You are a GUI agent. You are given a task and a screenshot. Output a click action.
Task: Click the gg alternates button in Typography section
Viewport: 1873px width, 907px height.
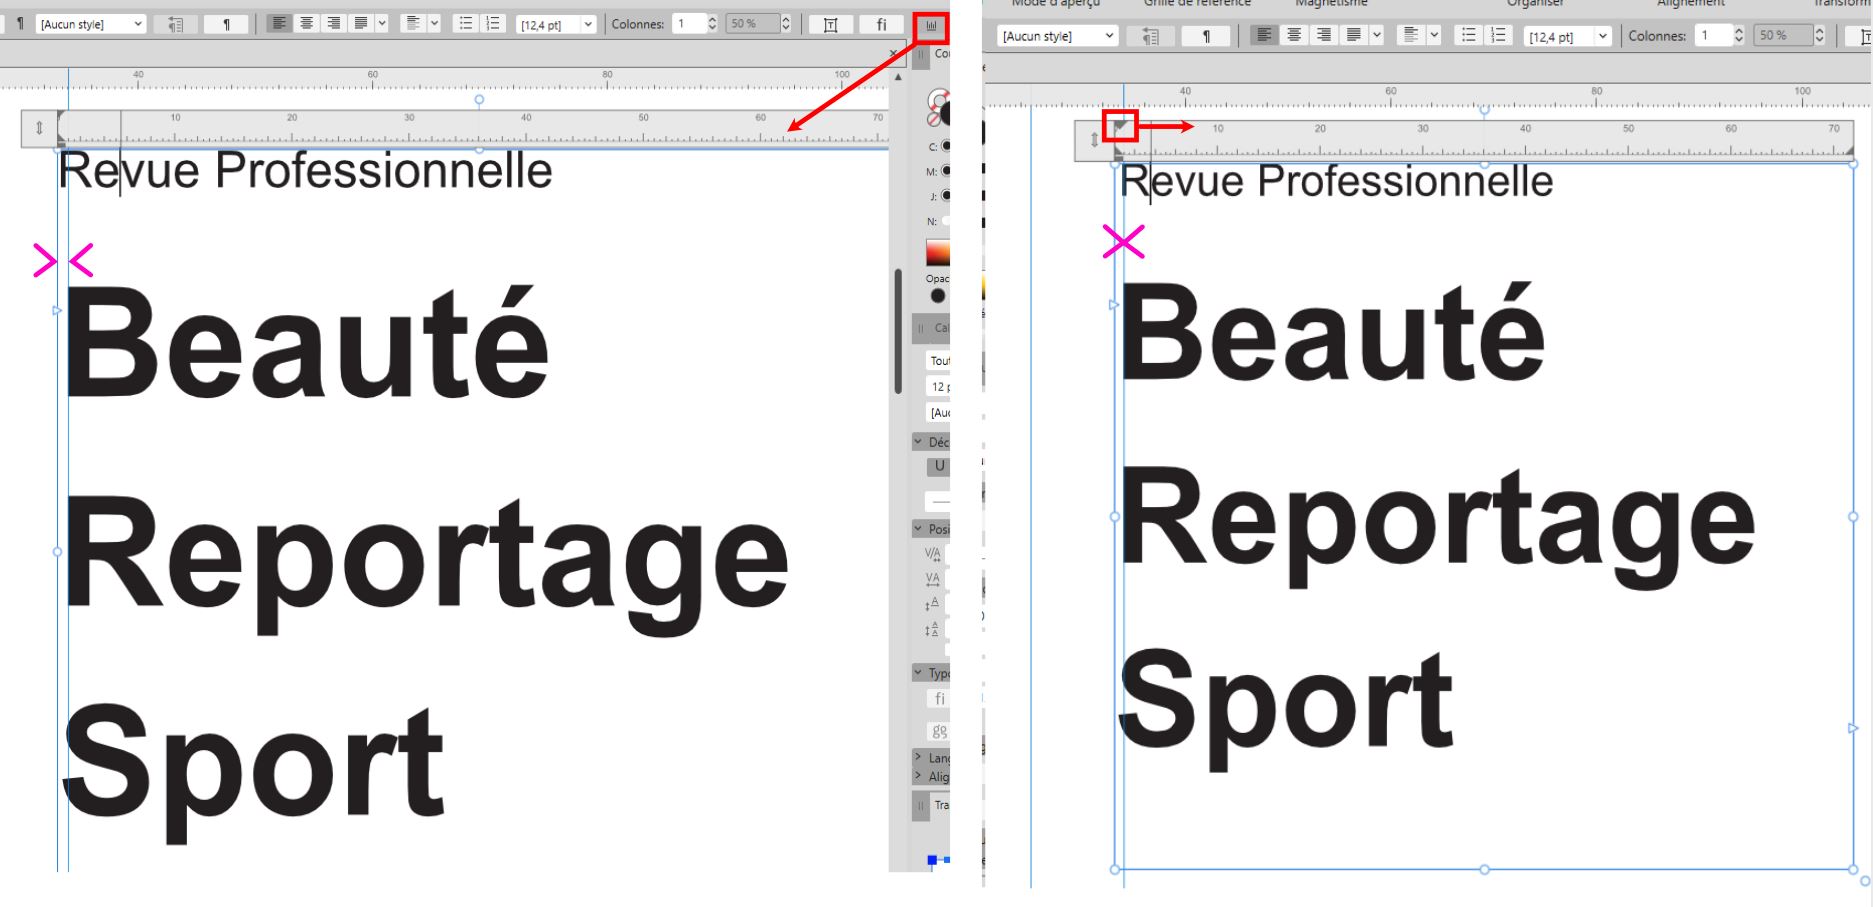[939, 731]
